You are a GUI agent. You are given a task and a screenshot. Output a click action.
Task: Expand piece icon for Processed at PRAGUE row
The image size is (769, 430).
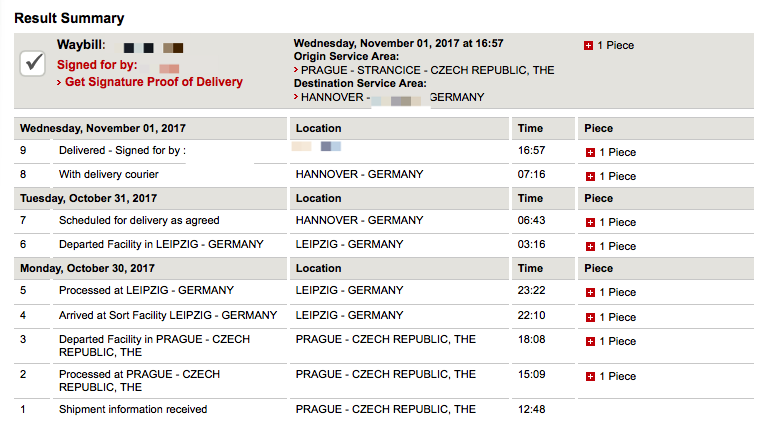point(590,377)
